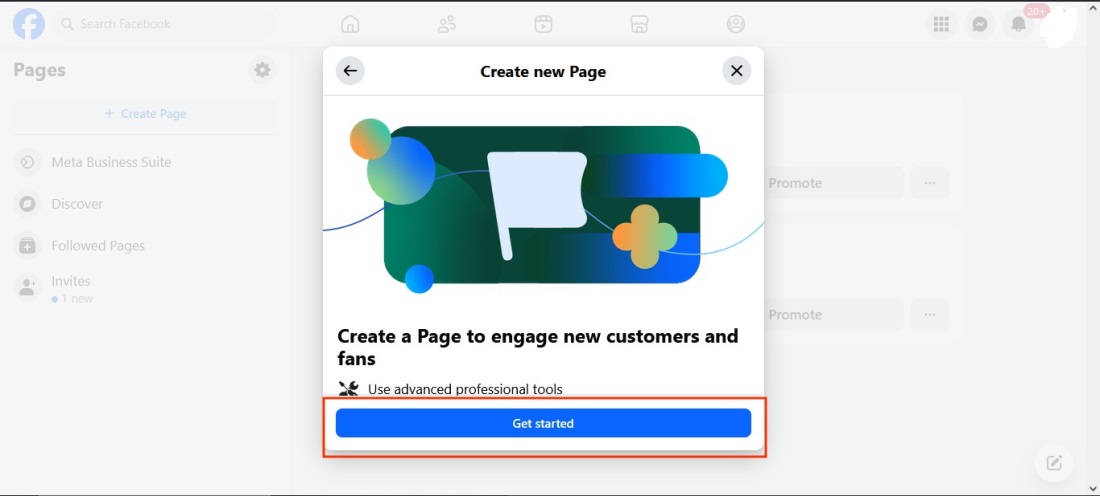Select Discover in Pages sidebar
The height and width of the screenshot is (496, 1100).
coord(77,204)
